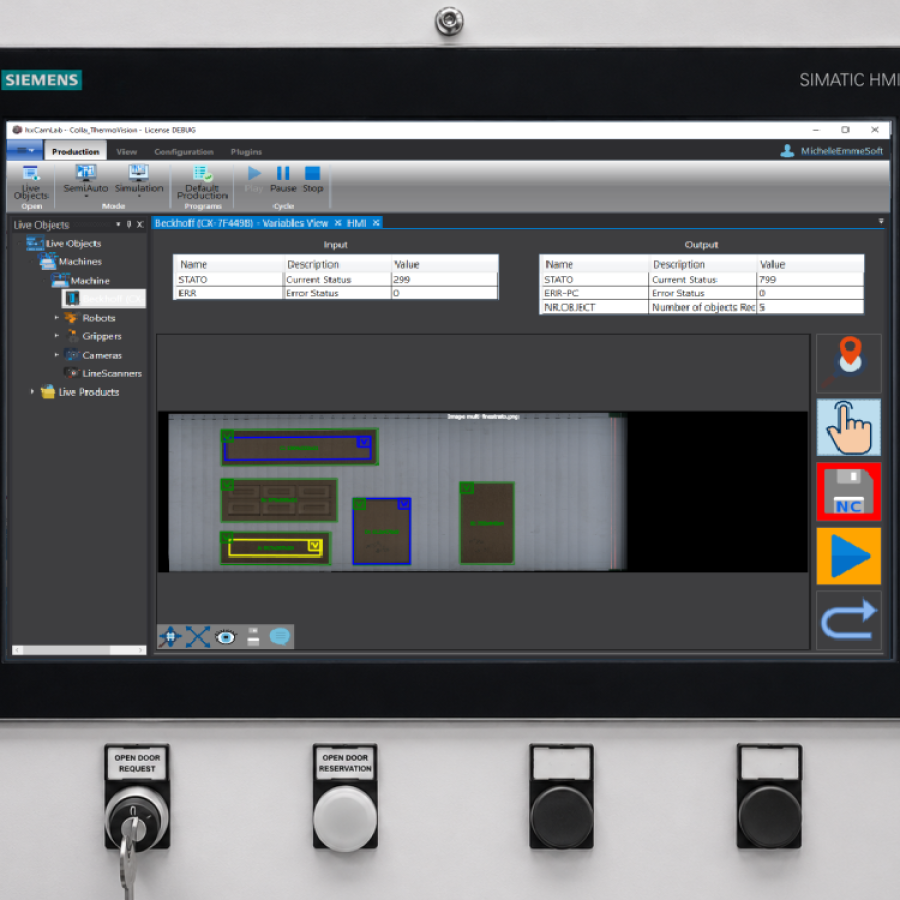Stop the cycle
Screen dimensions: 900x900
[313, 179]
